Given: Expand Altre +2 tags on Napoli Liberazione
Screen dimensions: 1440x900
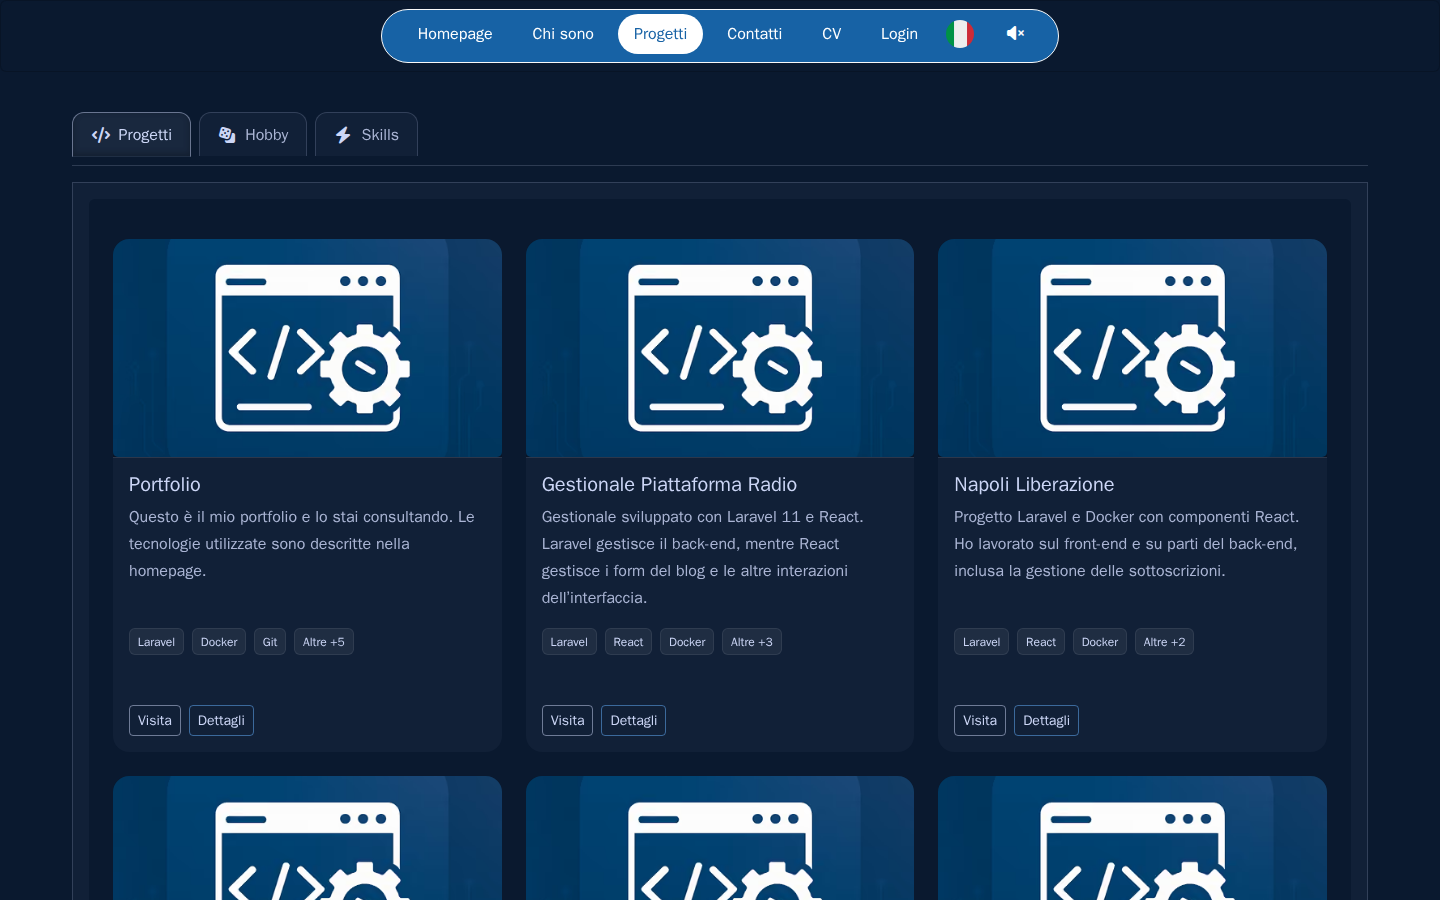Looking at the screenshot, I should pyautogui.click(x=1164, y=642).
